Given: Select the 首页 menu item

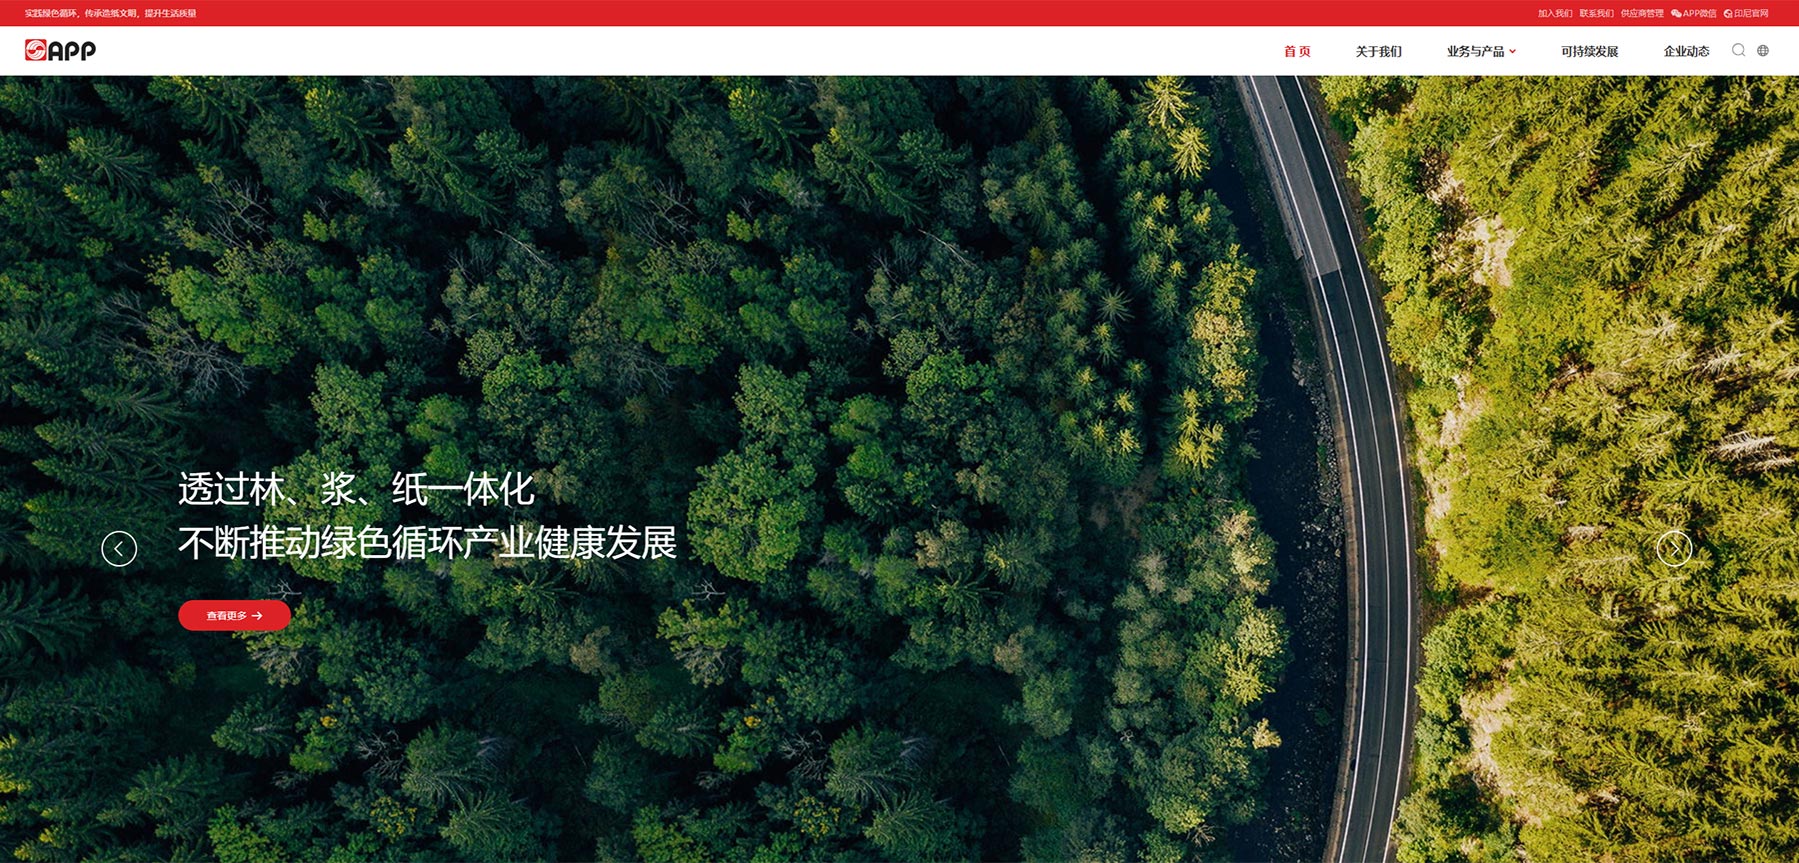Looking at the screenshot, I should 1297,51.
